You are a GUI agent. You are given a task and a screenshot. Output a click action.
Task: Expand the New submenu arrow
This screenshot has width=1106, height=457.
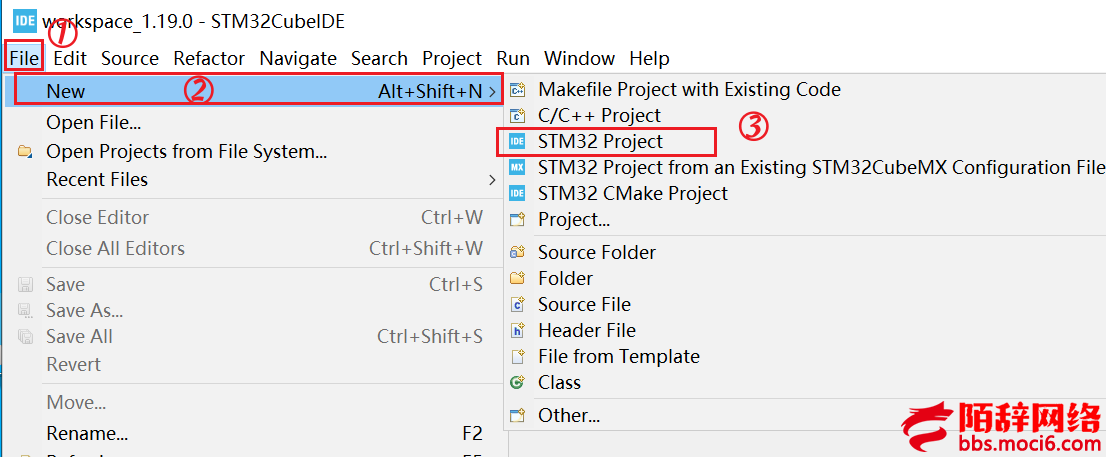tap(492, 91)
